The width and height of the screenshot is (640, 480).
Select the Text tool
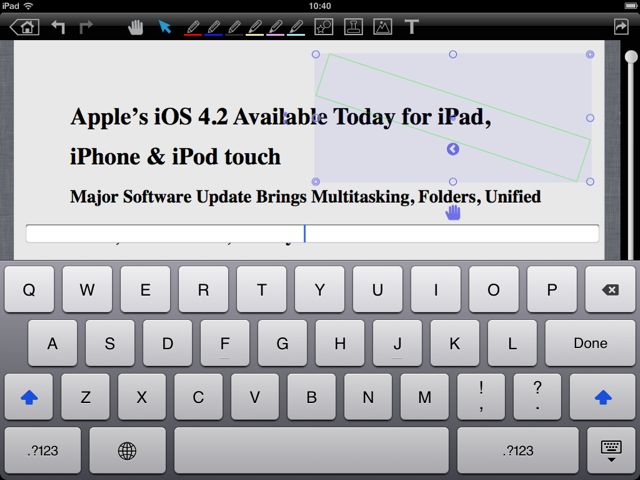[x=411, y=27]
